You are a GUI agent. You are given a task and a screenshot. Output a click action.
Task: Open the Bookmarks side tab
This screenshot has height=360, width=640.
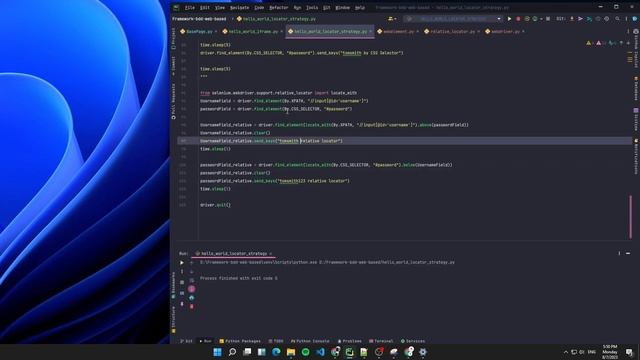click(173, 285)
